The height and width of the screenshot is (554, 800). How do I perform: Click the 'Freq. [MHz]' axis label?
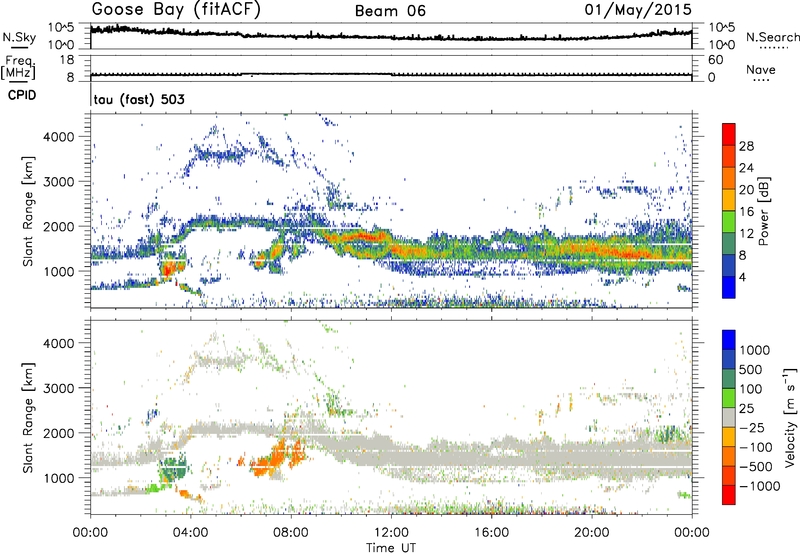(18, 68)
